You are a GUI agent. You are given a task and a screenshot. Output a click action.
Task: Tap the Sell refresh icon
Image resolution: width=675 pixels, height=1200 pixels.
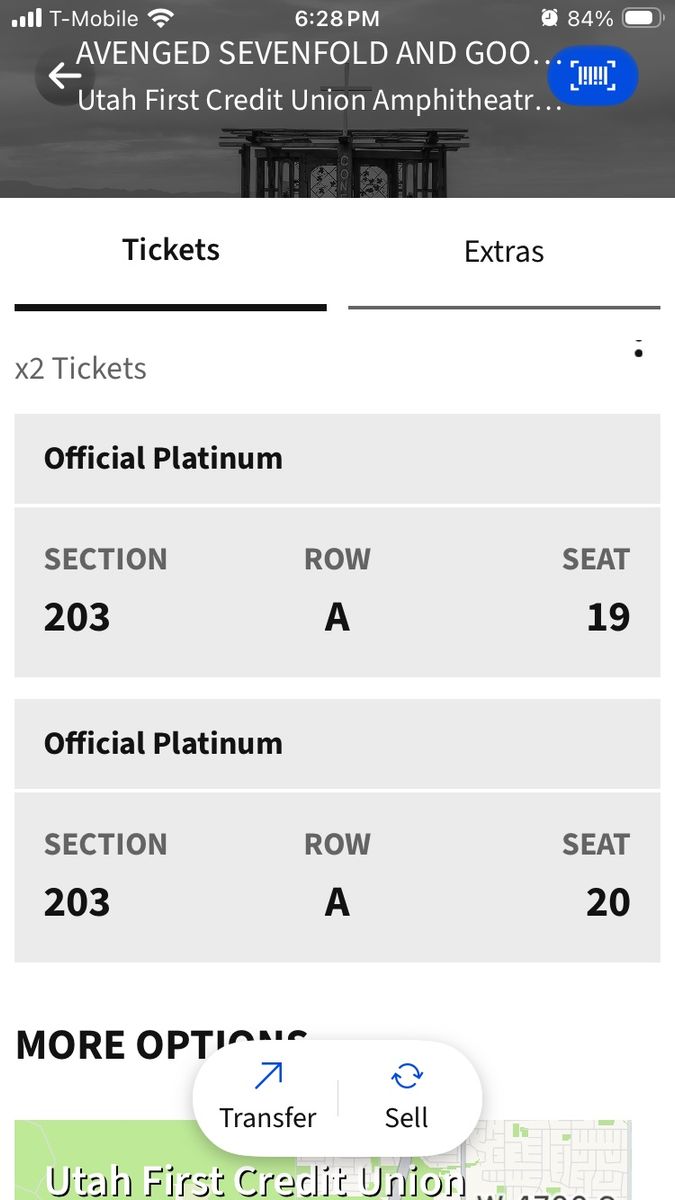coord(407,1076)
